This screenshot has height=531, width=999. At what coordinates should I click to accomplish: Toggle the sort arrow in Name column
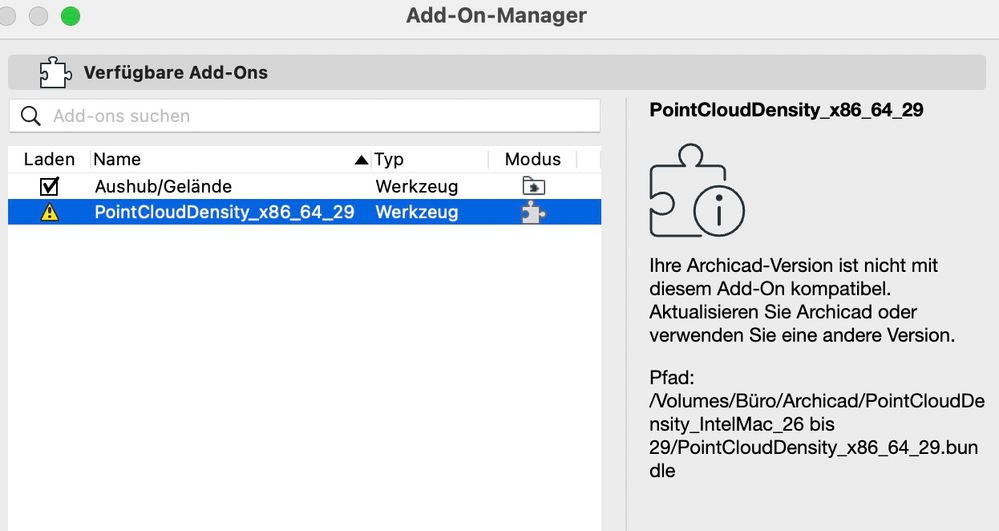tap(361, 159)
